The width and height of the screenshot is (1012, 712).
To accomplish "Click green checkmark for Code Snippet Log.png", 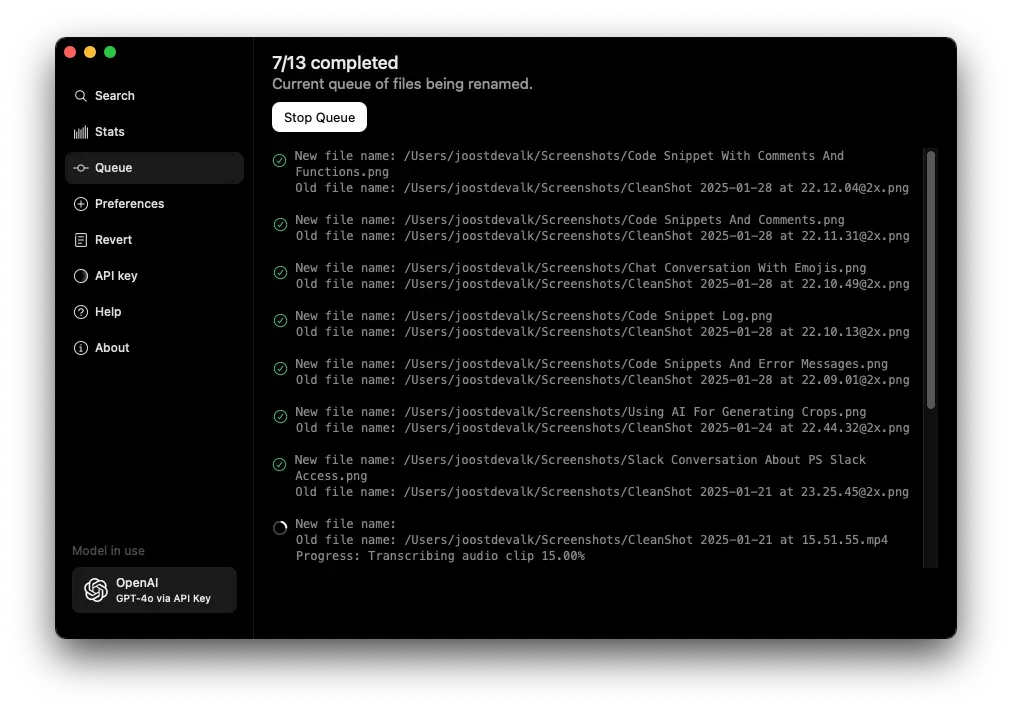I will (280, 320).
